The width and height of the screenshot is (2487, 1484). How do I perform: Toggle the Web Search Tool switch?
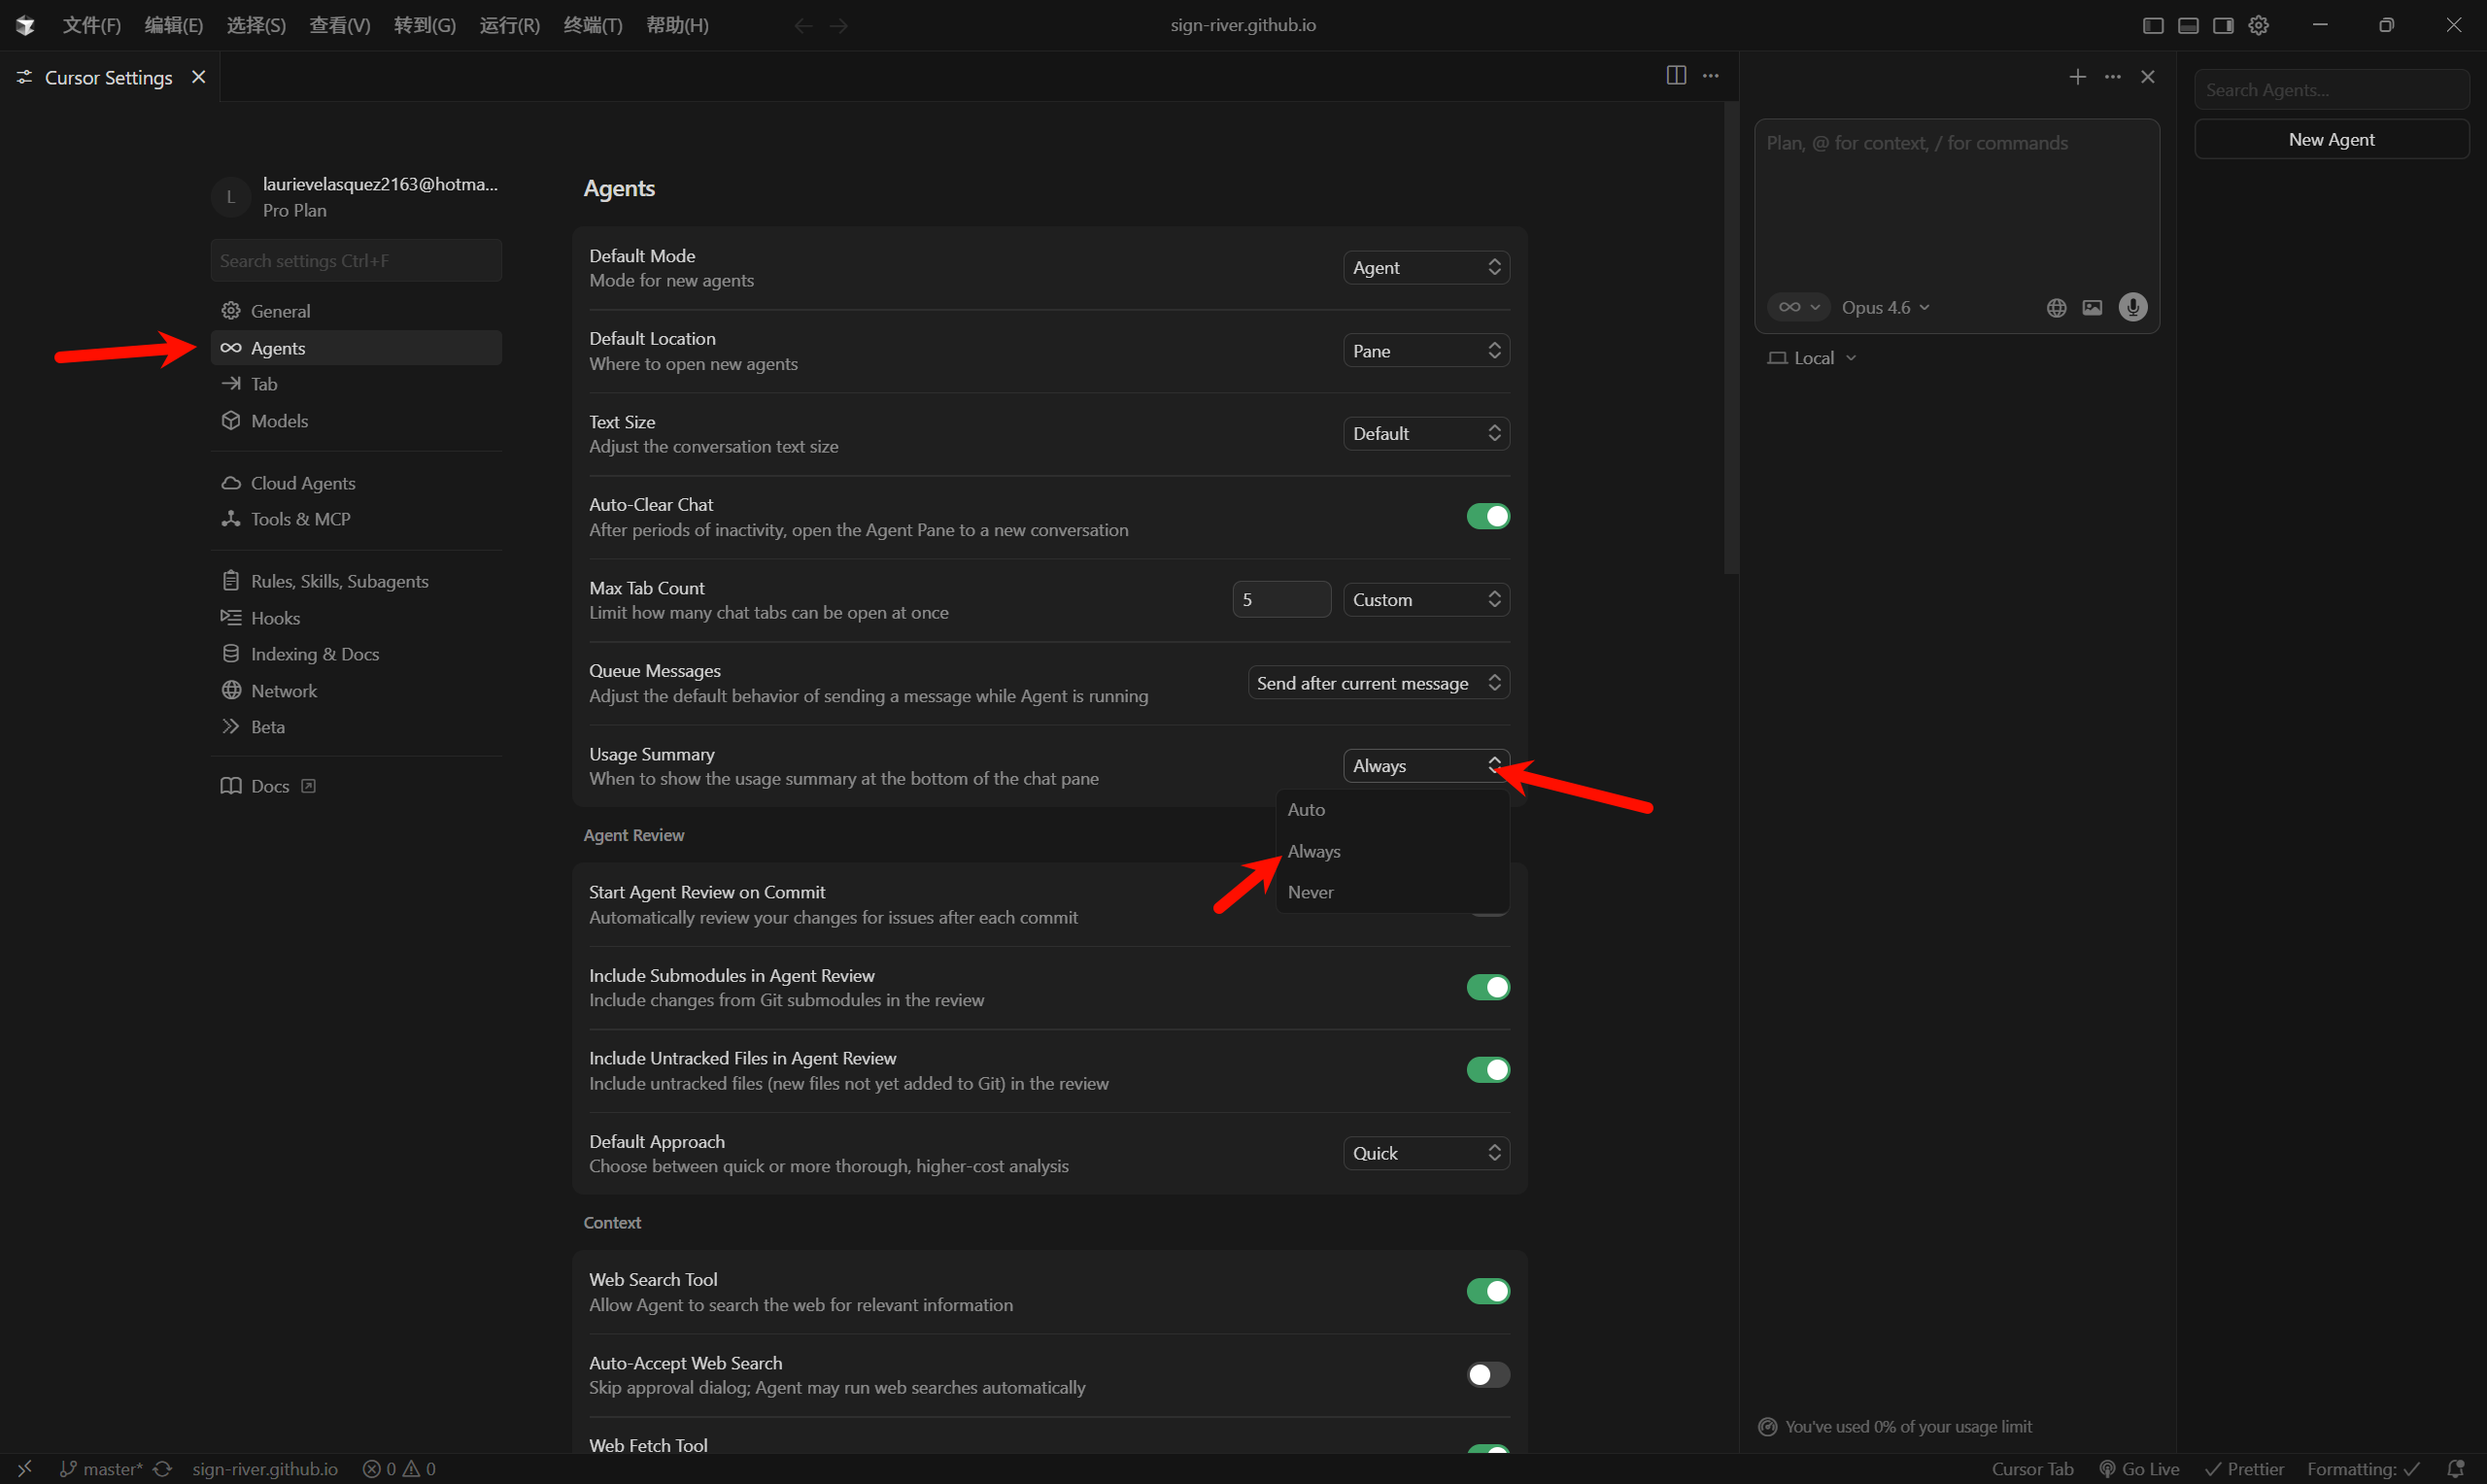[x=1488, y=1291]
